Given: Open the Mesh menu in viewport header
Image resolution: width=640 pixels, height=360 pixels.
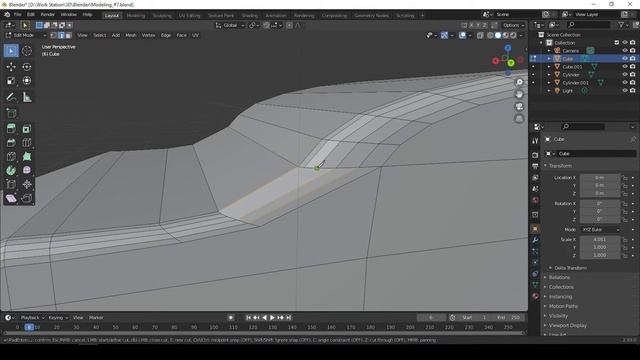Looking at the screenshot, I should coord(131,36).
